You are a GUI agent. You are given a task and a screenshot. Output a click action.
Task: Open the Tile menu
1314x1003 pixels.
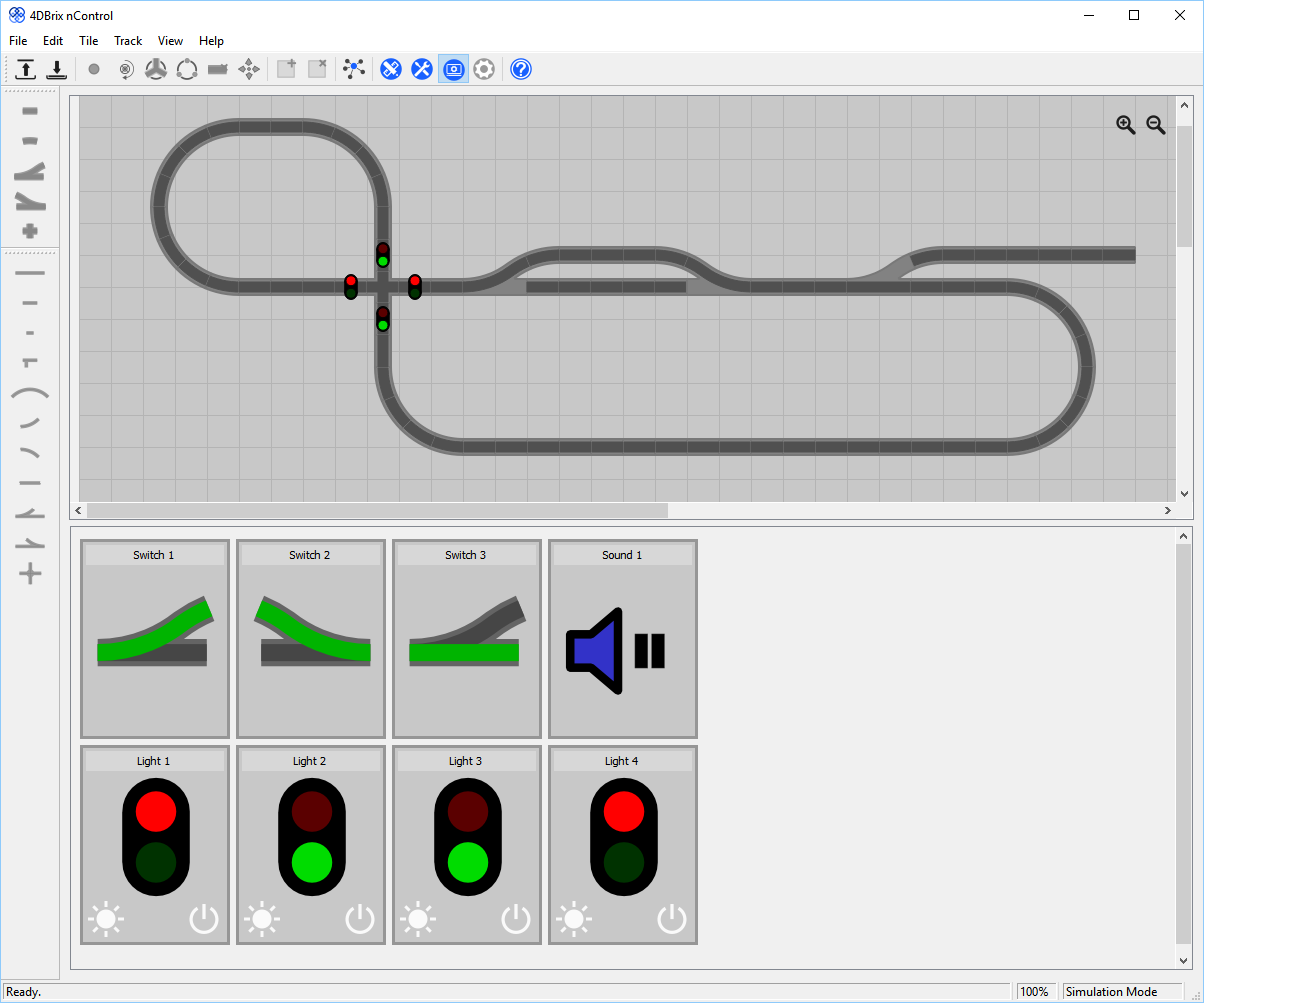[x=89, y=41]
